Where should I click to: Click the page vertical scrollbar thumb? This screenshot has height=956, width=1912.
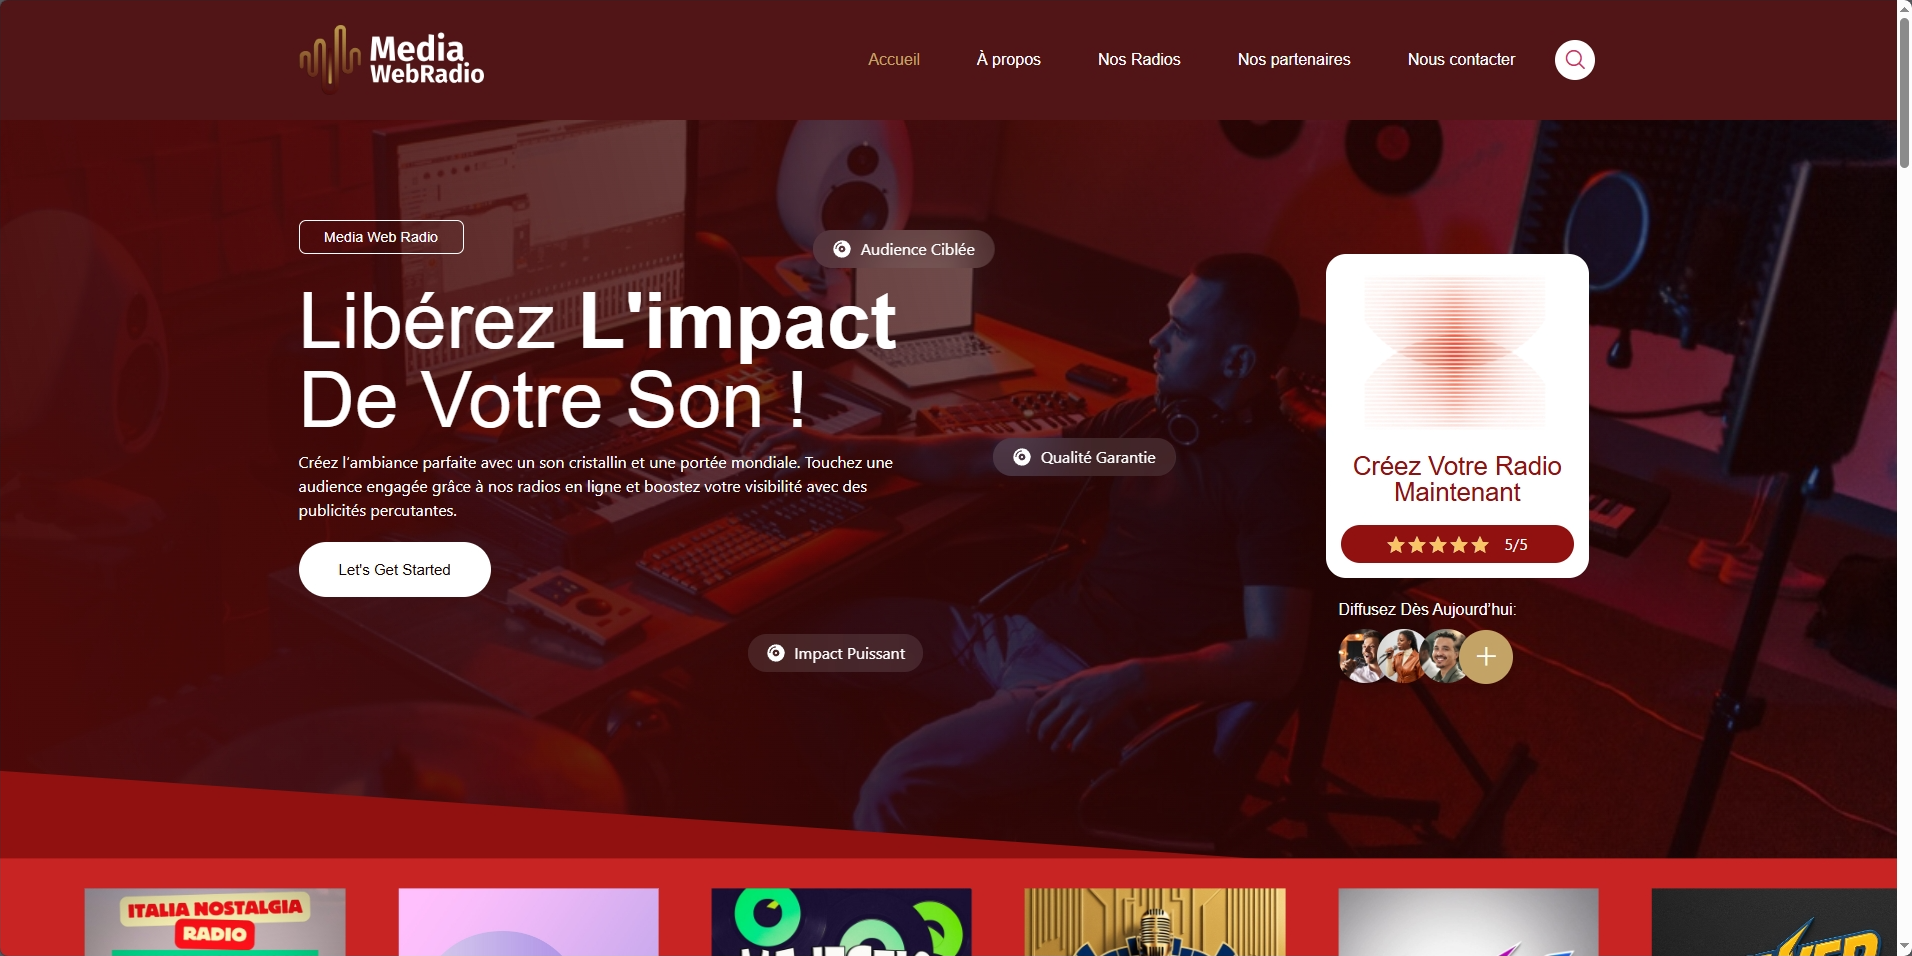(x=1904, y=92)
